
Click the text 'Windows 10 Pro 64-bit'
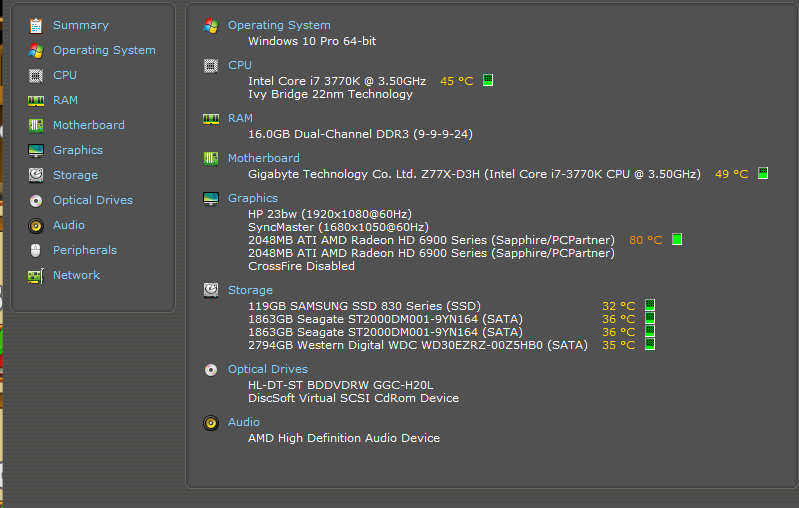(x=312, y=41)
